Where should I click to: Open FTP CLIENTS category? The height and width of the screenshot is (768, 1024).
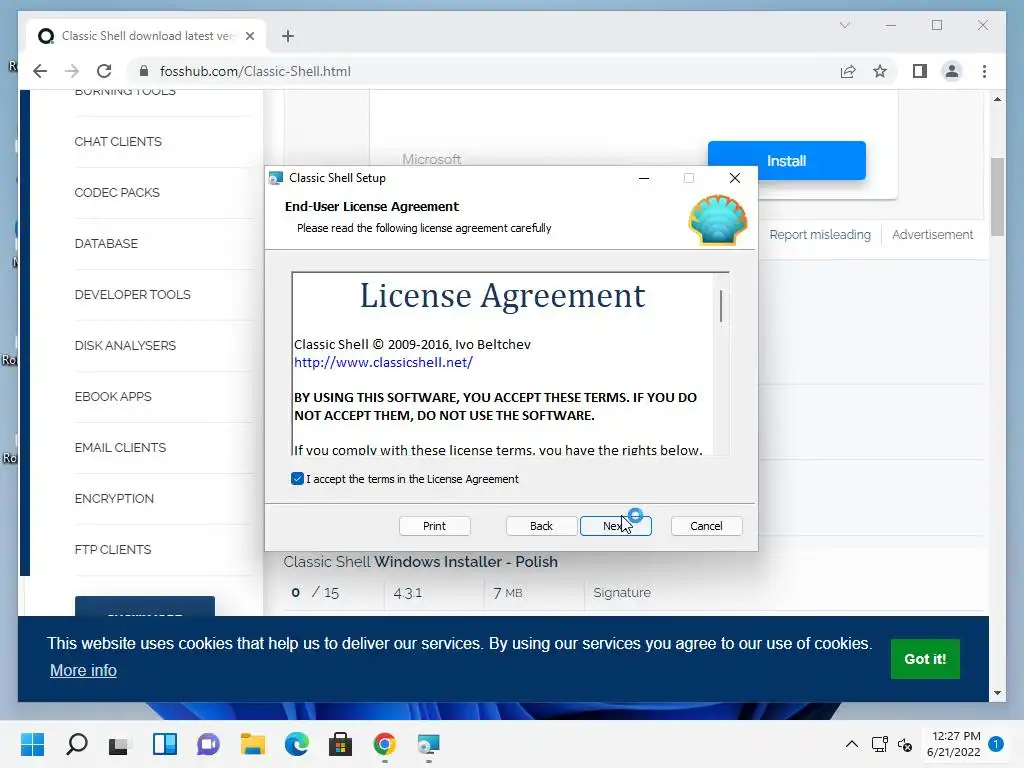113,549
